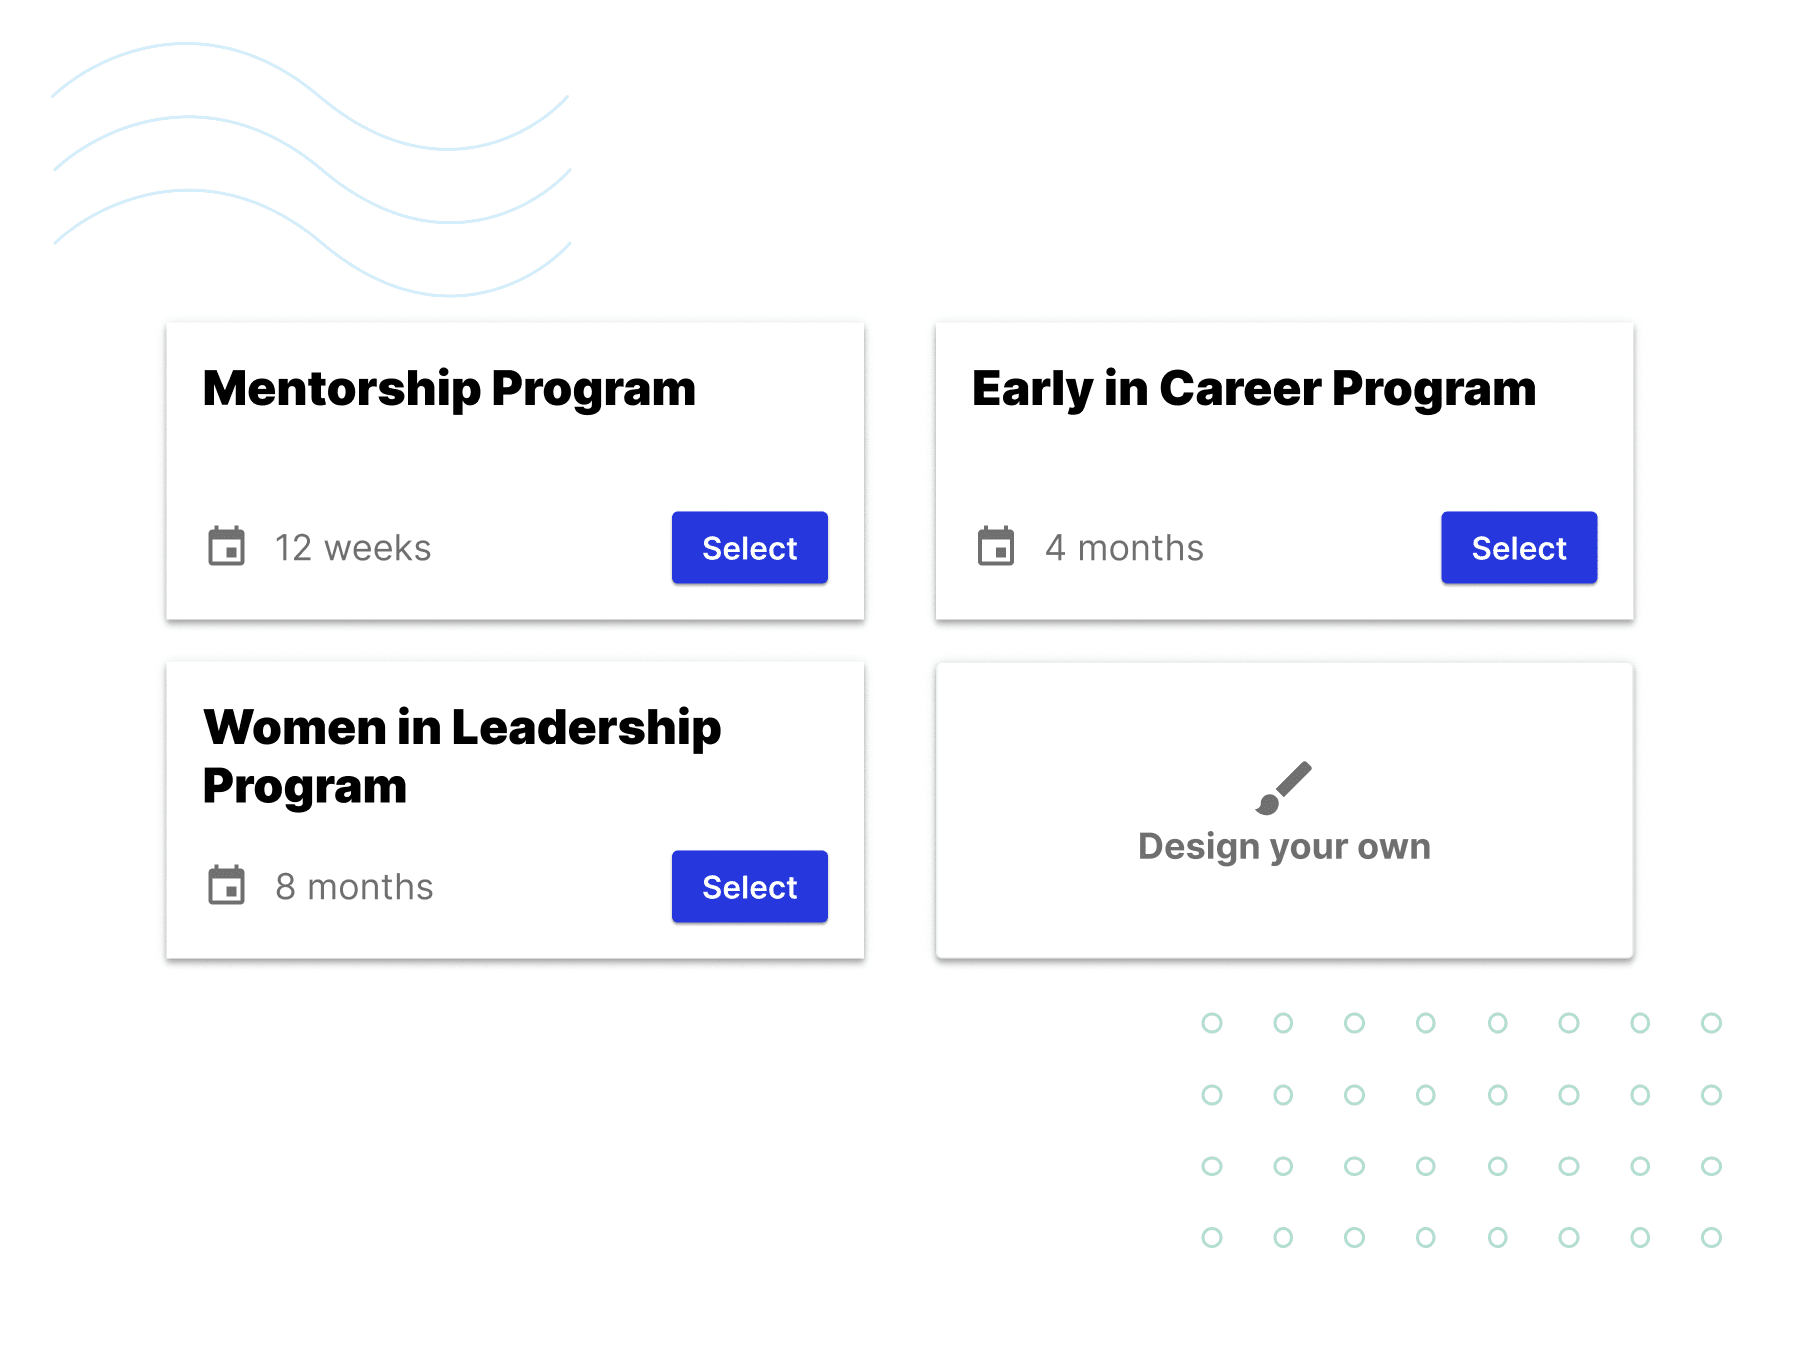Click the Mentorship Program title

448,390
